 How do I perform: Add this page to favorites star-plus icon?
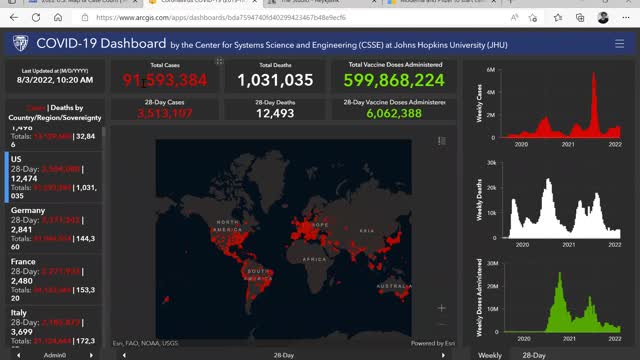[533, 18]
